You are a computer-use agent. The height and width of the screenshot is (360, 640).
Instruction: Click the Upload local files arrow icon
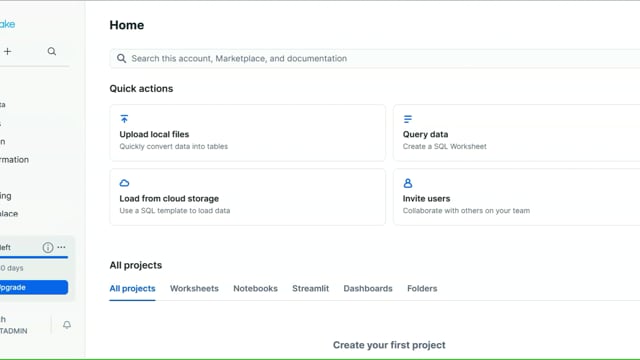pyautogui.click(x=124, y=119)
